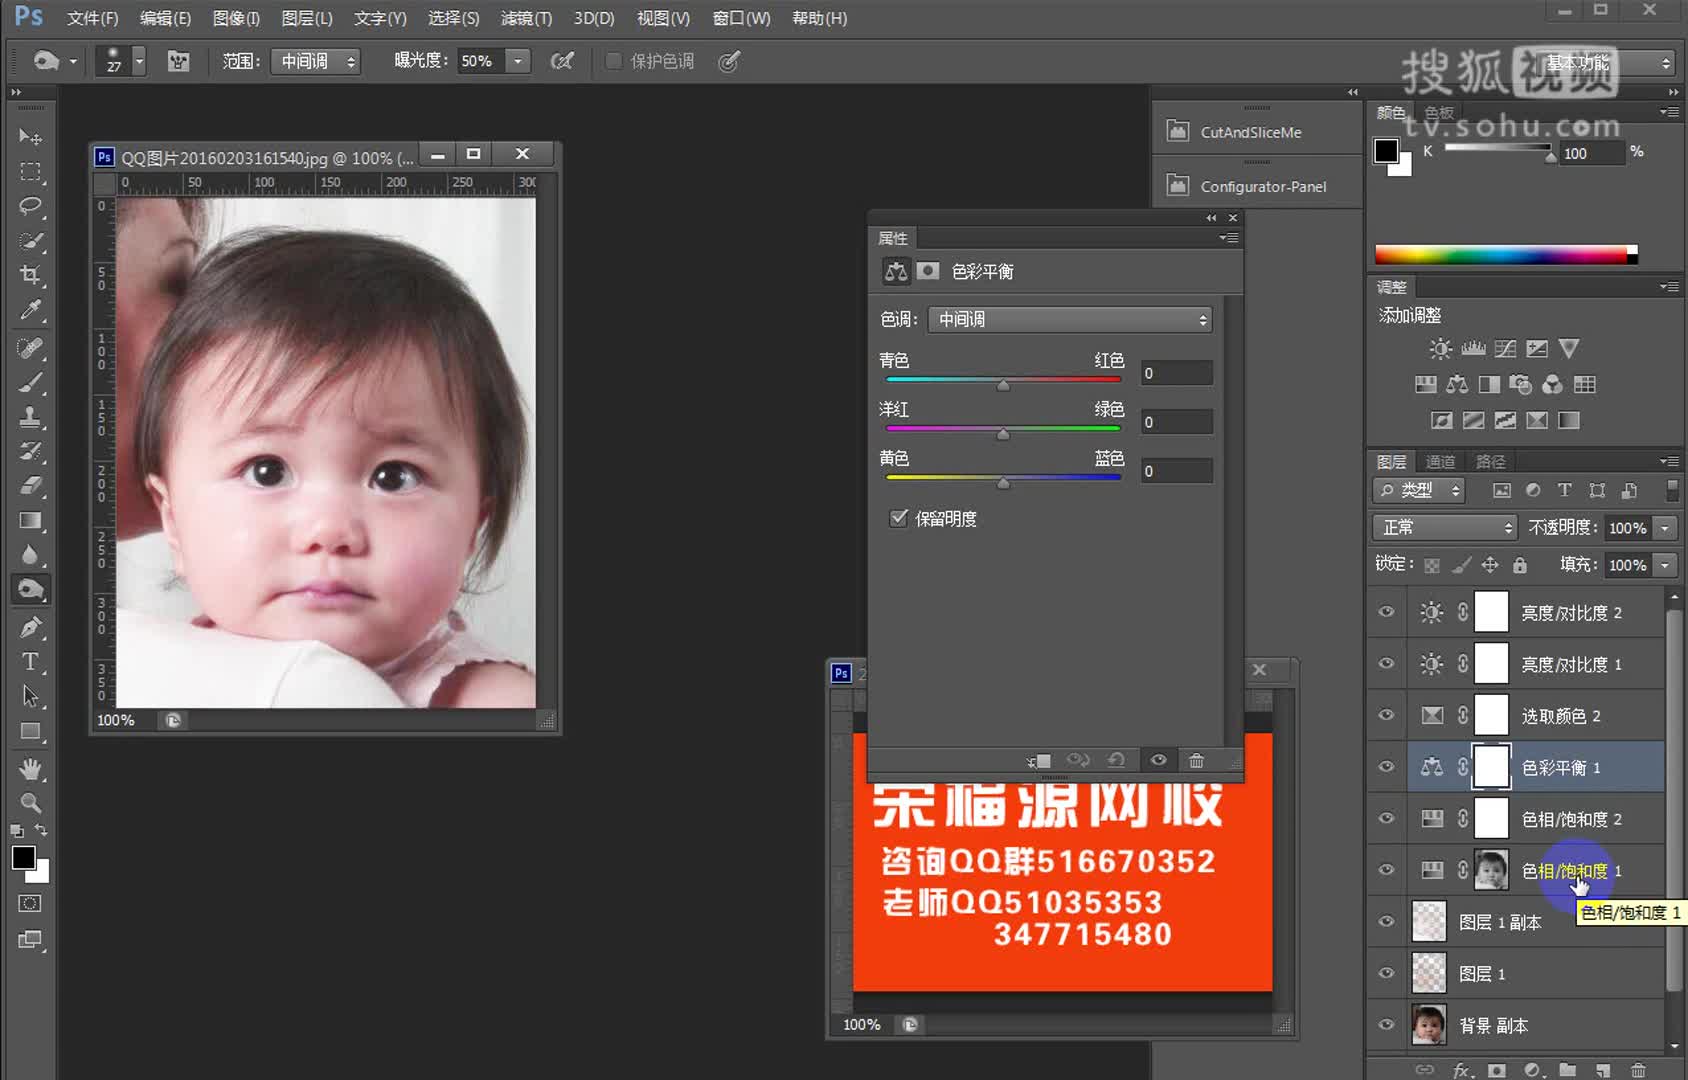Select the Hand tool
Viewport: 1688px width, 1080px height.
(x=30, y=768)
